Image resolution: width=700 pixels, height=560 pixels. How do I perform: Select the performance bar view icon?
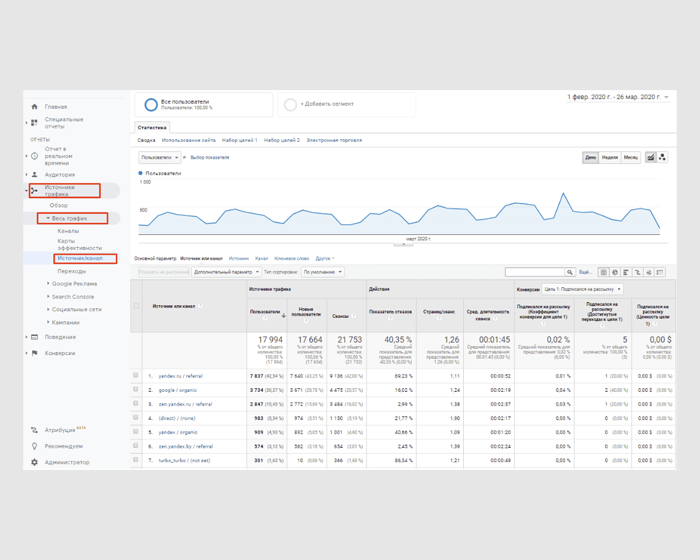tap(626, 272)
